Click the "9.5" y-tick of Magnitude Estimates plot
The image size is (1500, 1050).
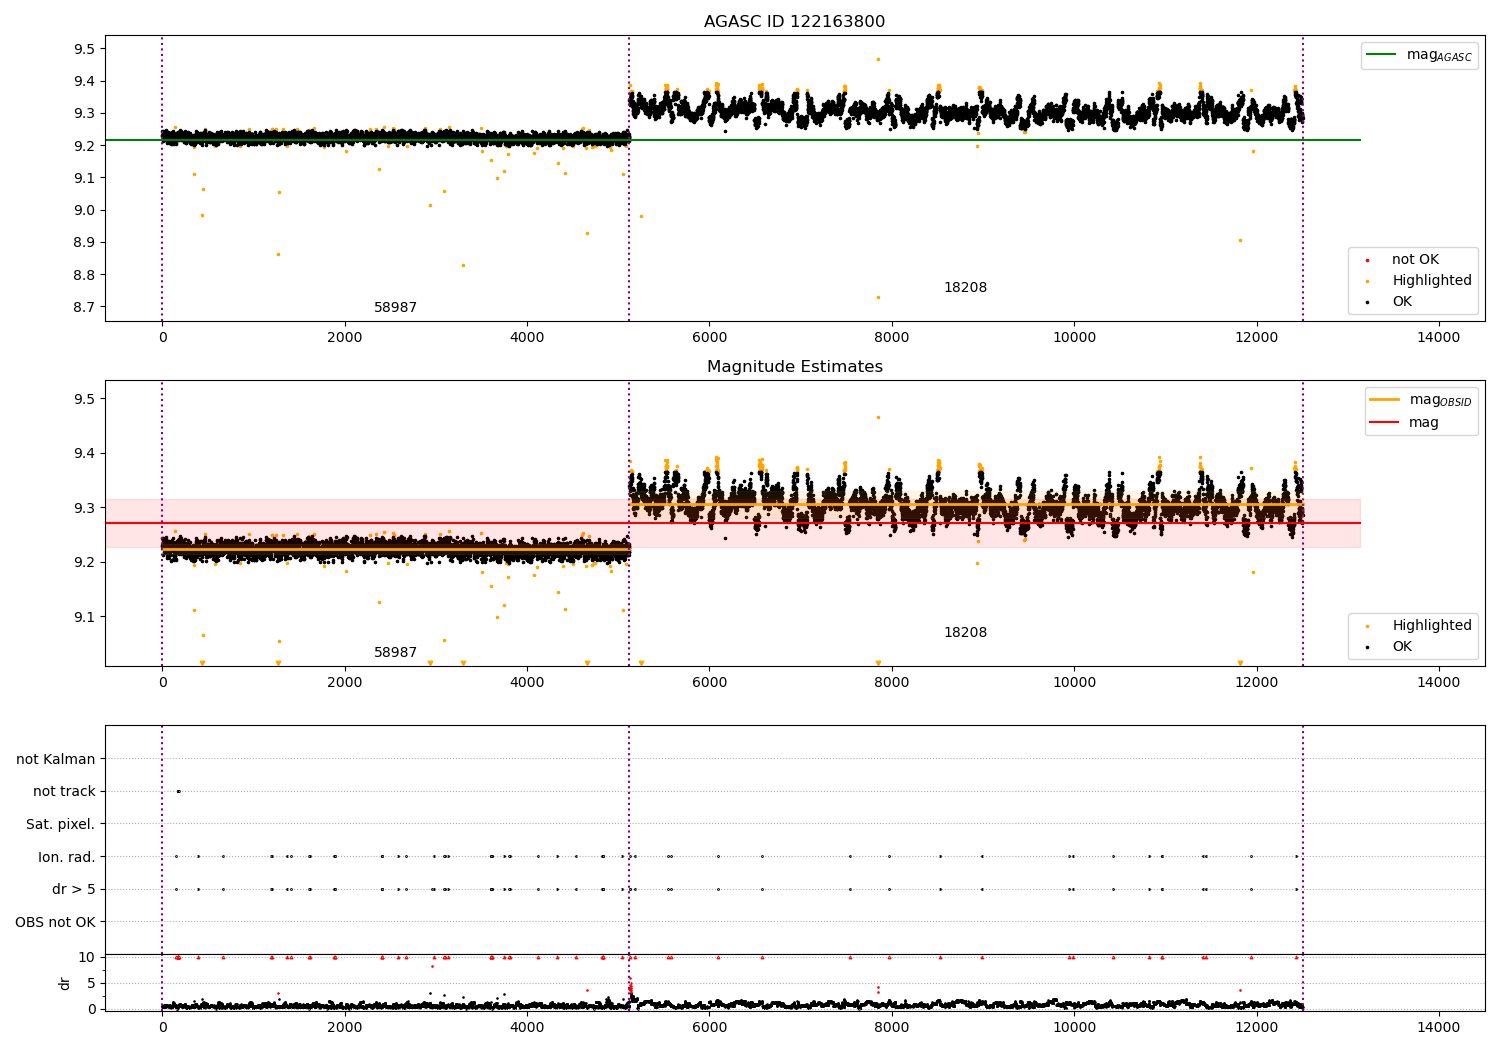coord(84,399)
